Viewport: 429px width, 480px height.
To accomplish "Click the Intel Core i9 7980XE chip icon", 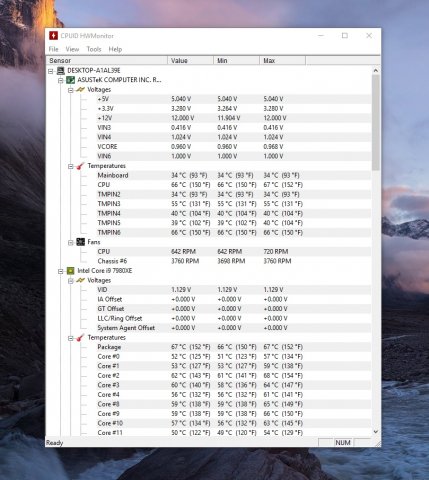I will pos(70,271).
